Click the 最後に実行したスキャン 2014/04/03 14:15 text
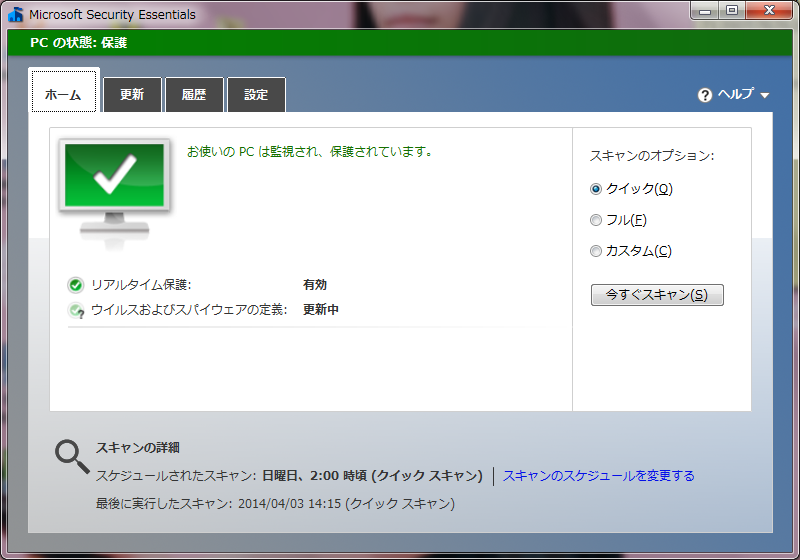The height and width of the screenshot is (560, 800). click(275, 504)
